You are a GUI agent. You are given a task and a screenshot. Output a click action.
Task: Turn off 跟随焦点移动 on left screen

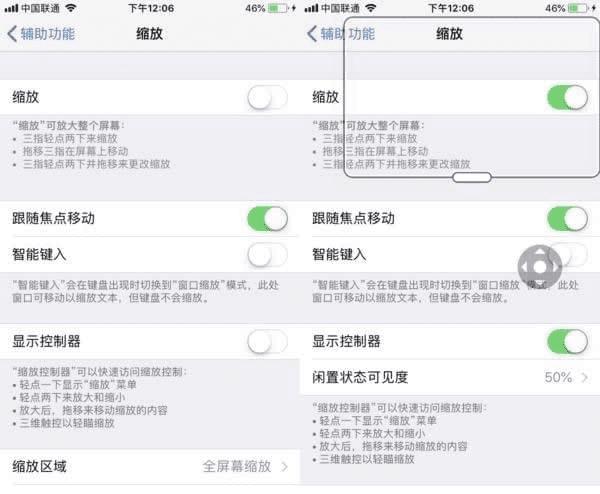click(x=267, y=219)
